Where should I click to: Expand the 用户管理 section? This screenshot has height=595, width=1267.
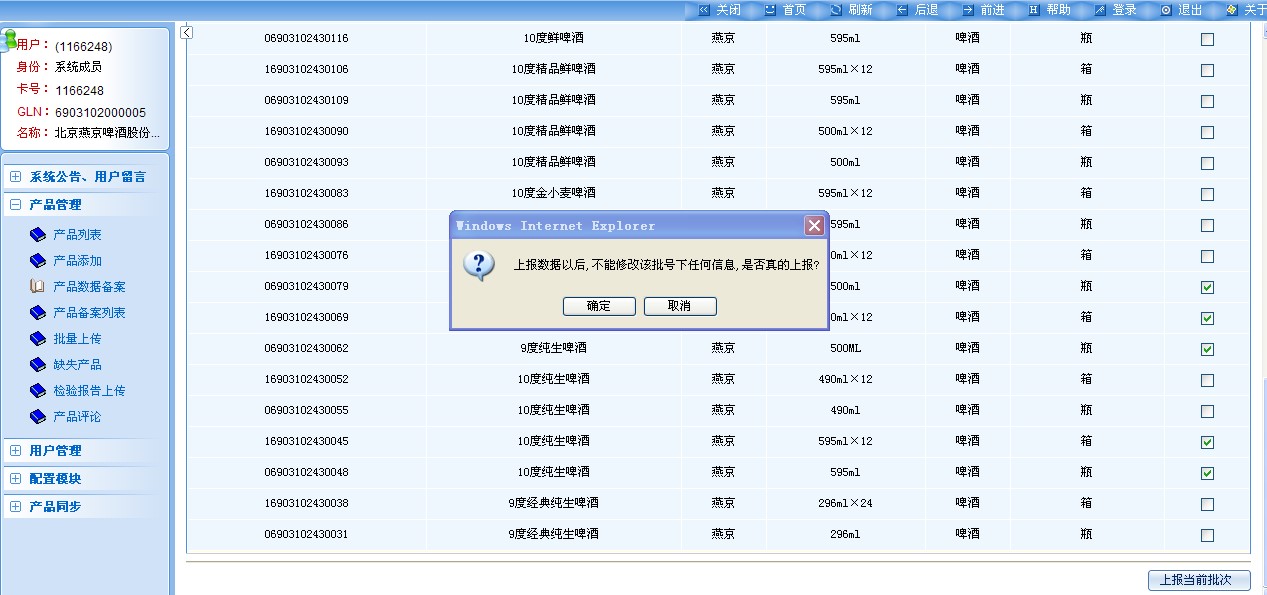(15, 451)
